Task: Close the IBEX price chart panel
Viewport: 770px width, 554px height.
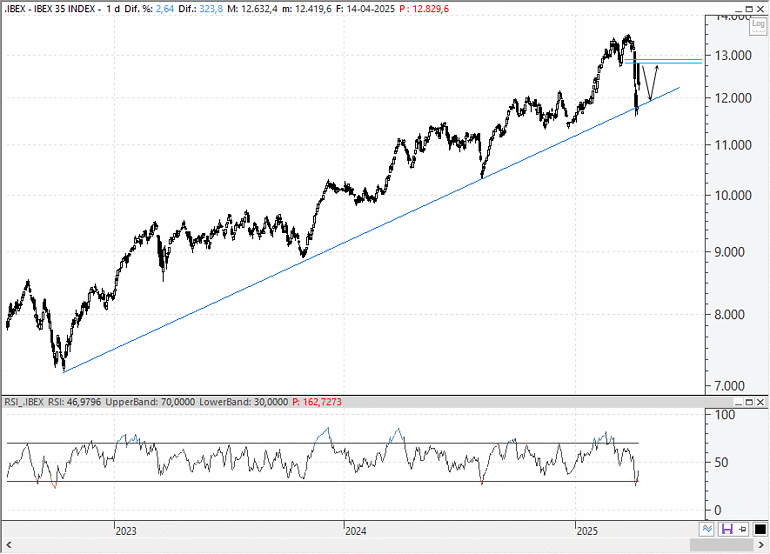Action: [760, 9]
